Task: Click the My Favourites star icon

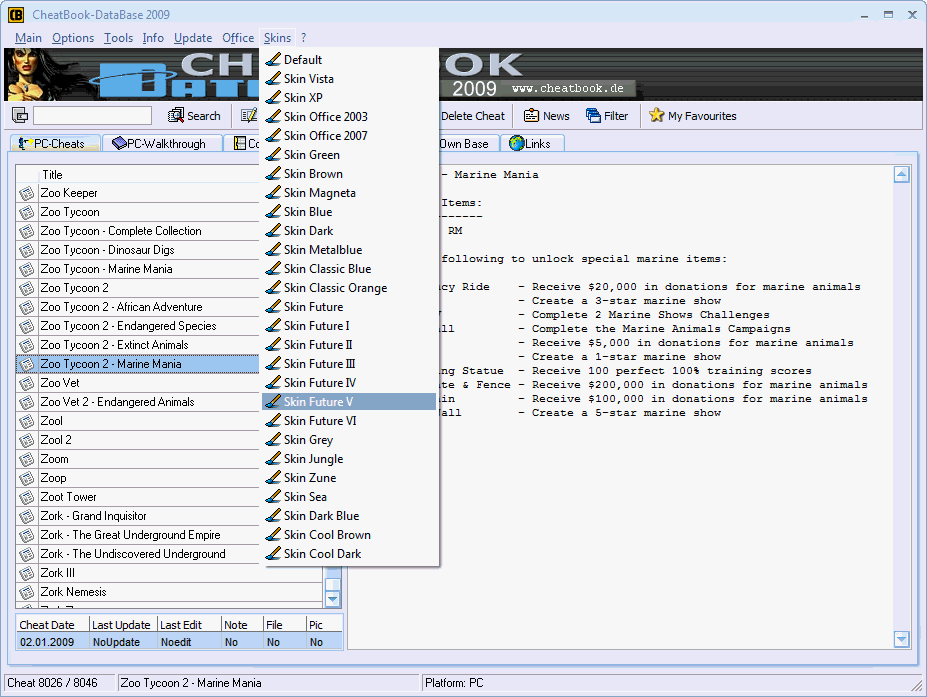Action: pos(657,116)
